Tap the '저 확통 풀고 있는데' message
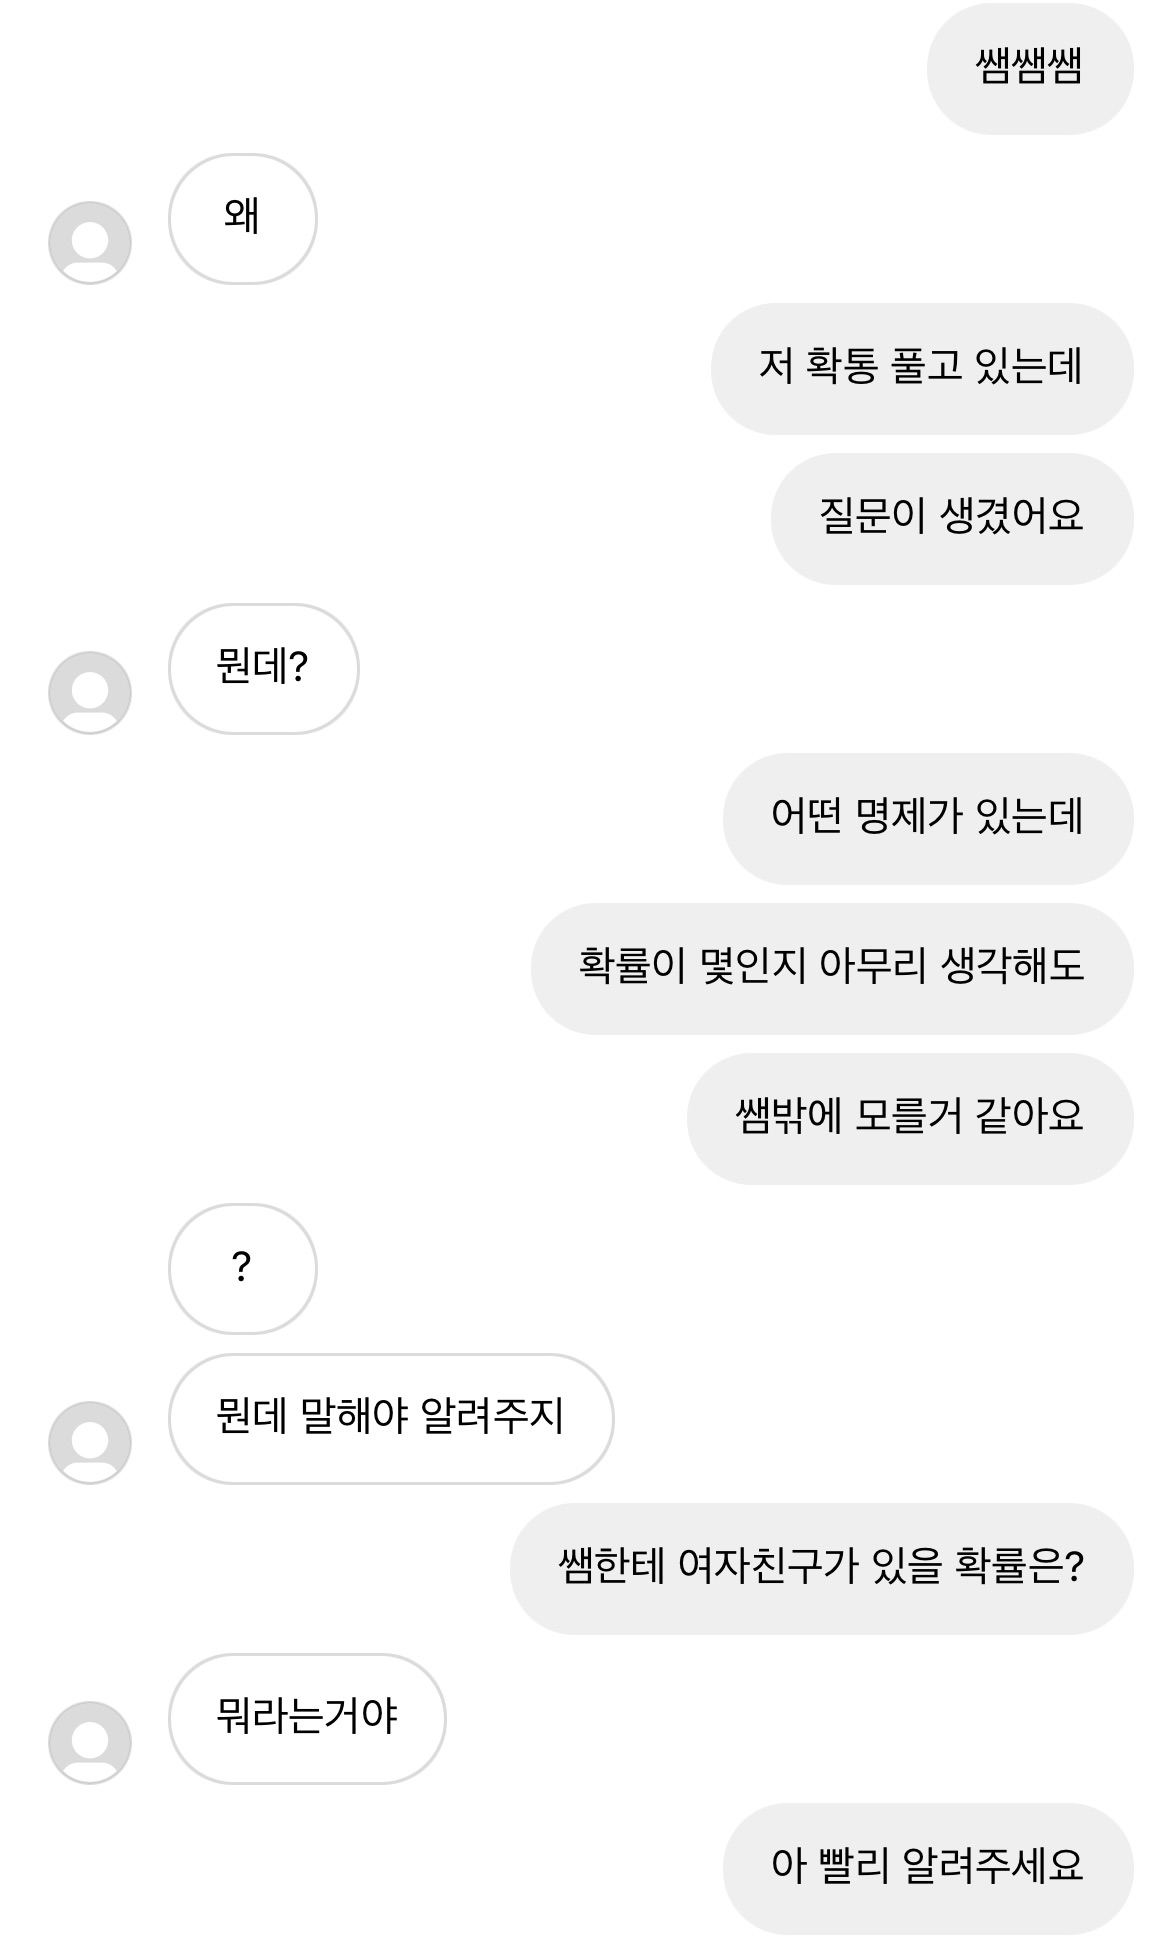Viewport: 1170px width, 1946px height. 921,369
